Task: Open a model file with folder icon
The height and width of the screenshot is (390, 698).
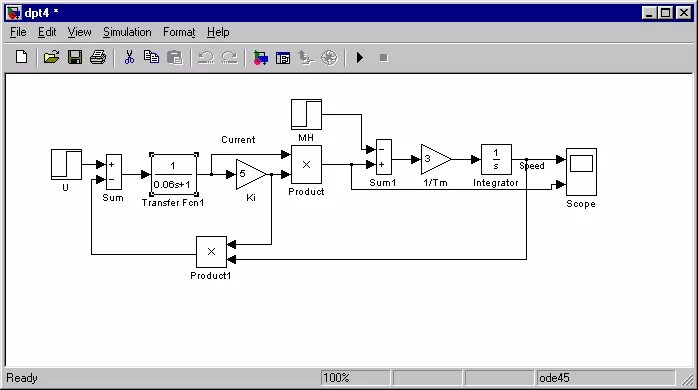Action: tap(51, 57)
